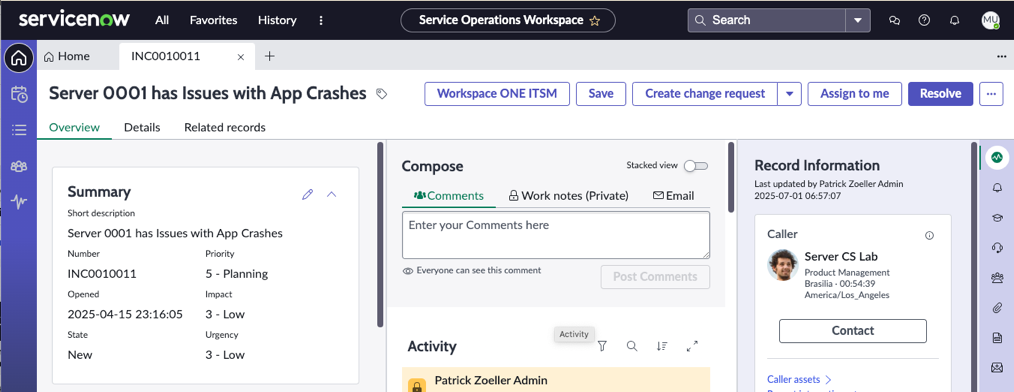Open the graduation cap icon in right sidebar

(x=997, y=217)
